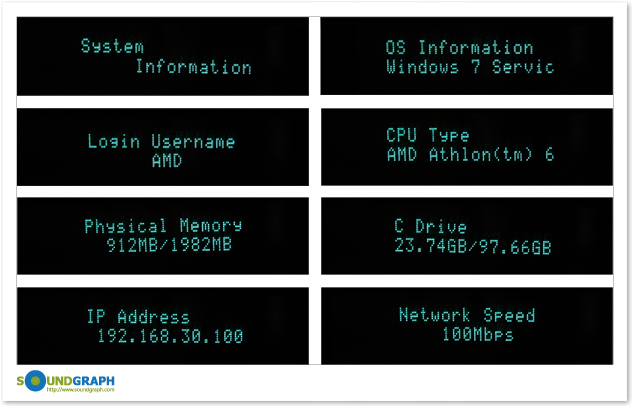Select the AMD username value
The width and height of the screenshot is (632, 410).
click(x=167, y=161)
